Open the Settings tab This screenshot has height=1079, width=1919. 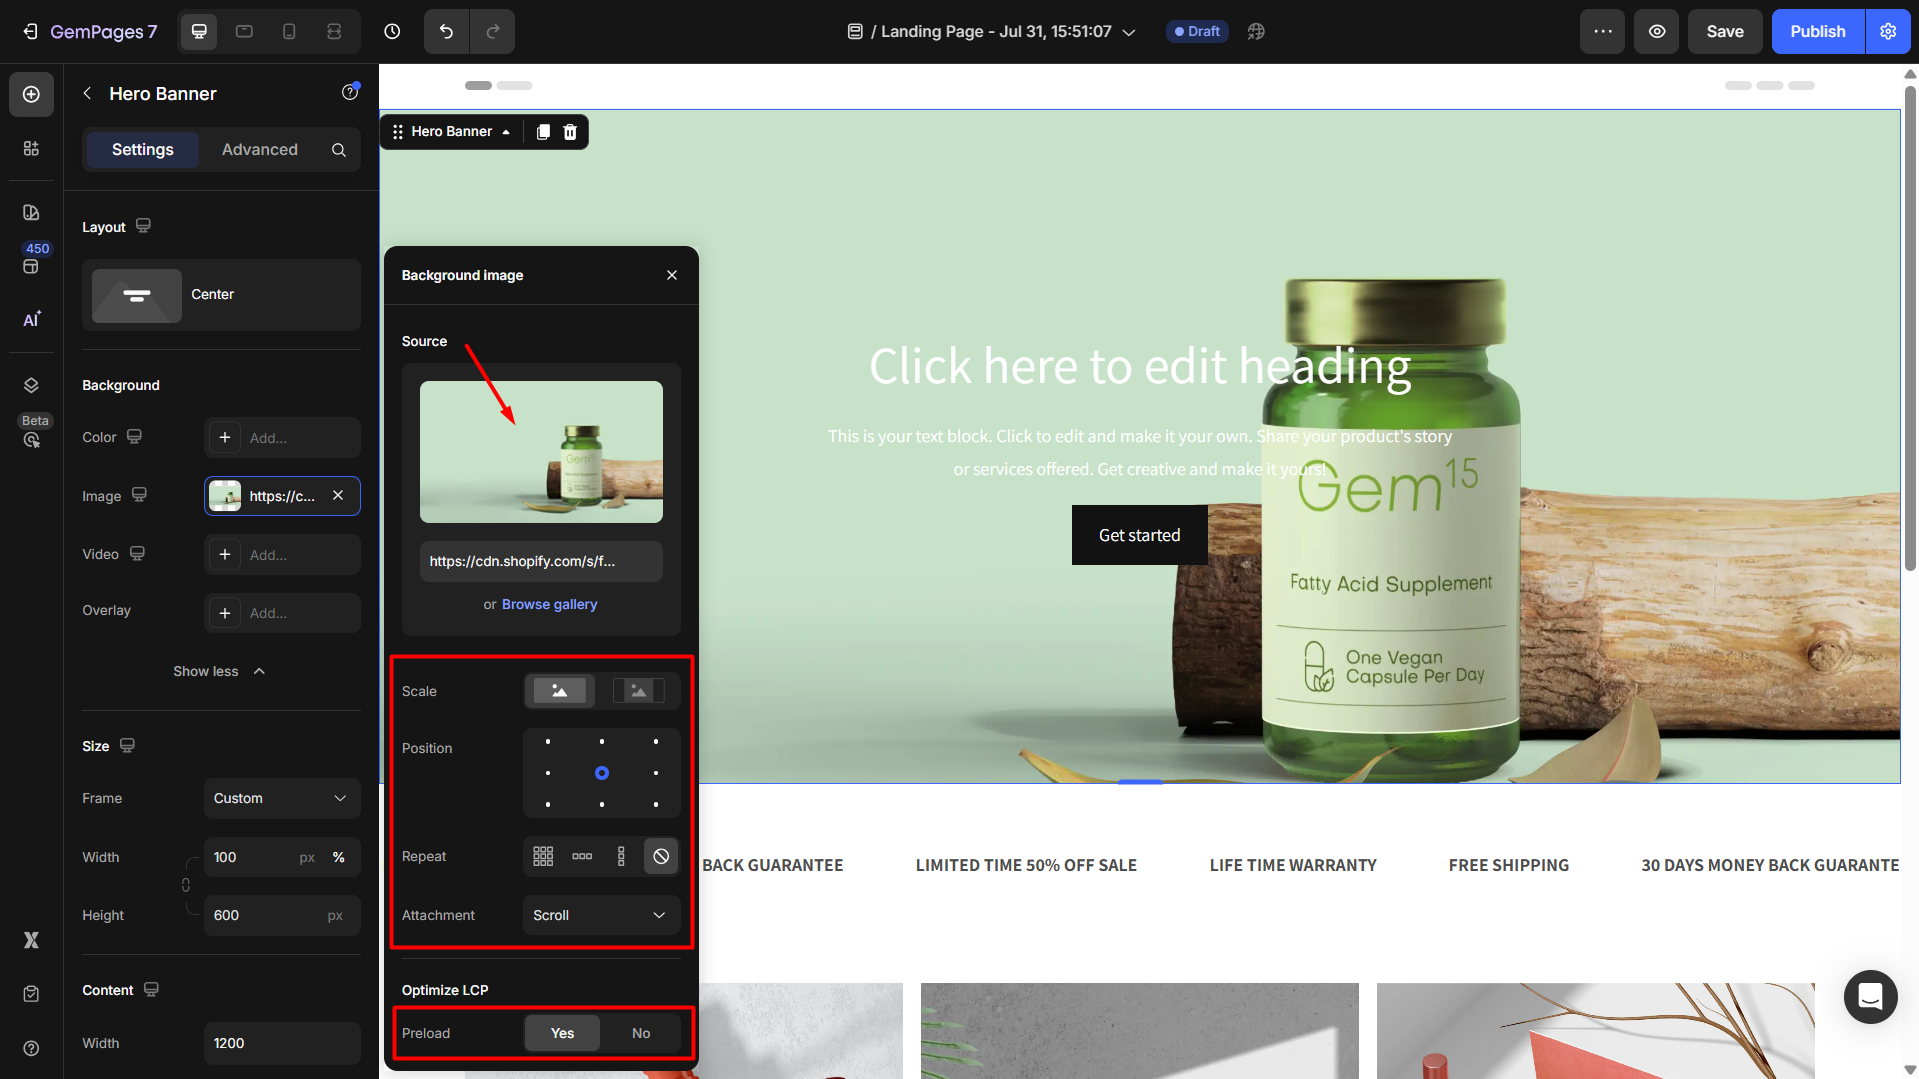142,149
